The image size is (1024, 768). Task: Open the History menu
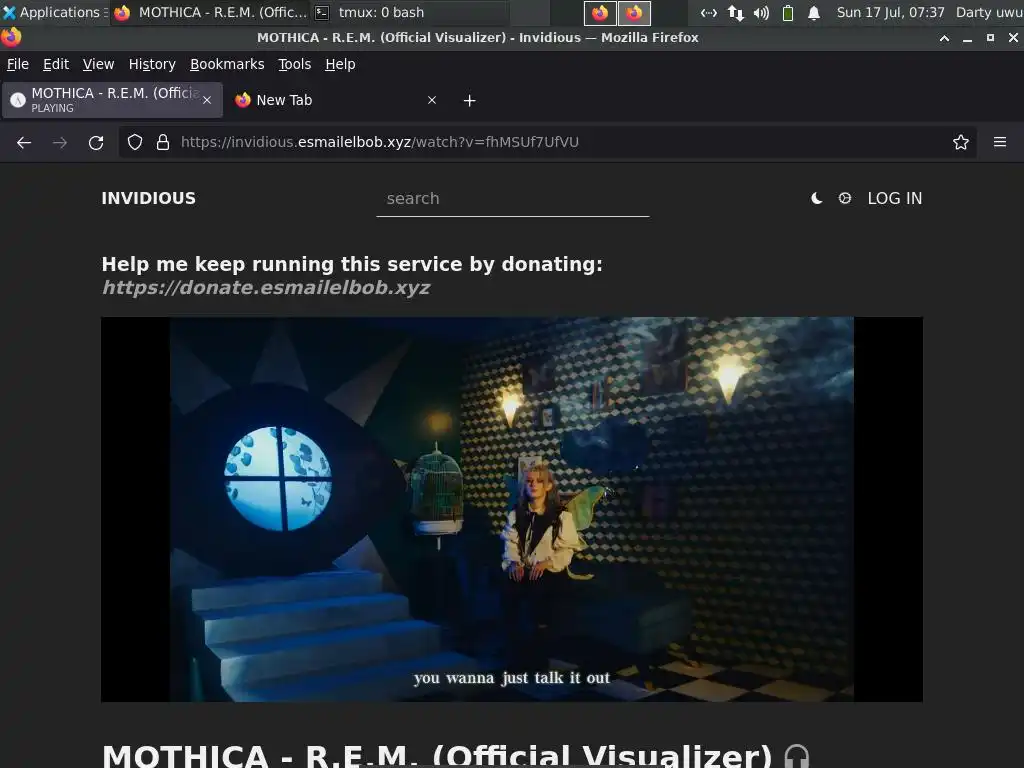pos(152,64)
